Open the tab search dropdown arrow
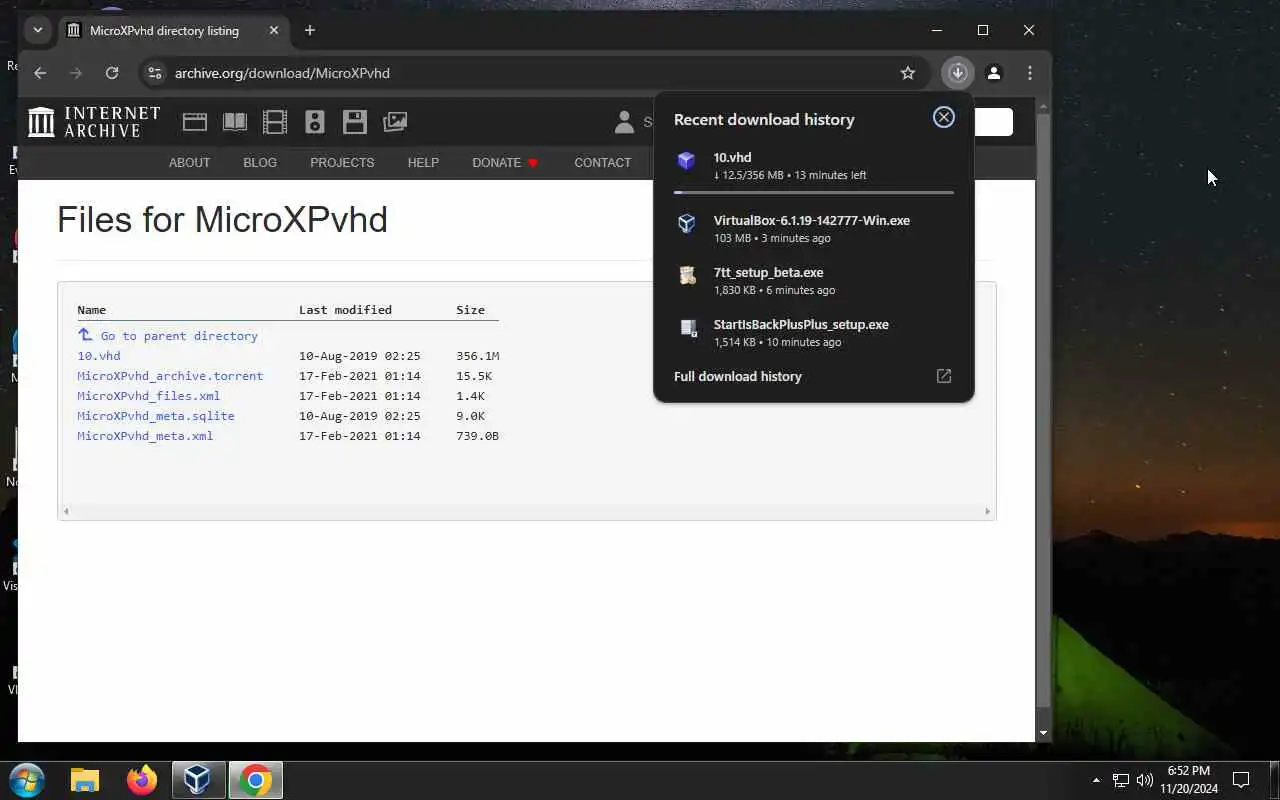 point(38,30)
